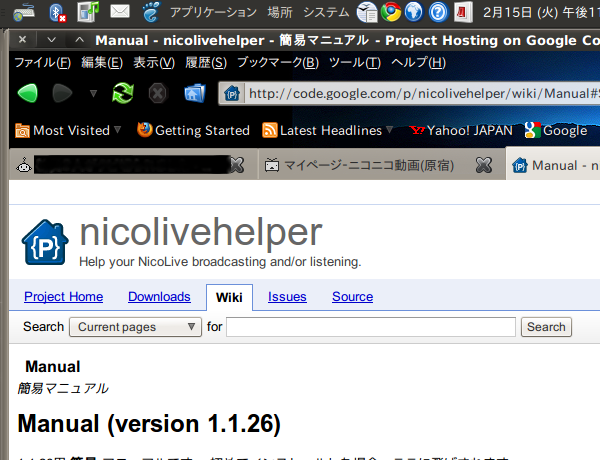The width and height of the screenshot is (600, 460).
Task: Close the マイページ-ニコニコ動画 tab
Action: (x=484, y=165)
